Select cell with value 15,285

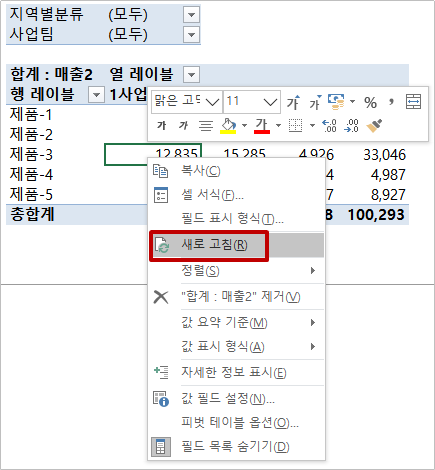point(244,153)
